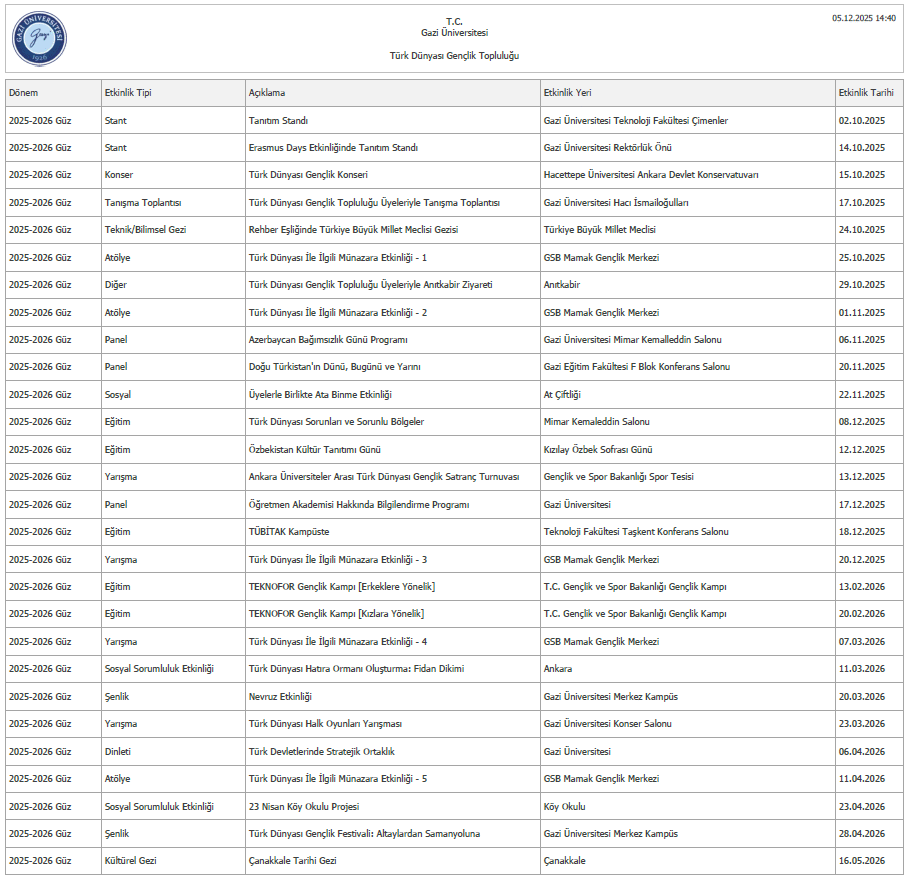Select the date 16.05.2026 cell

point(861,860)
